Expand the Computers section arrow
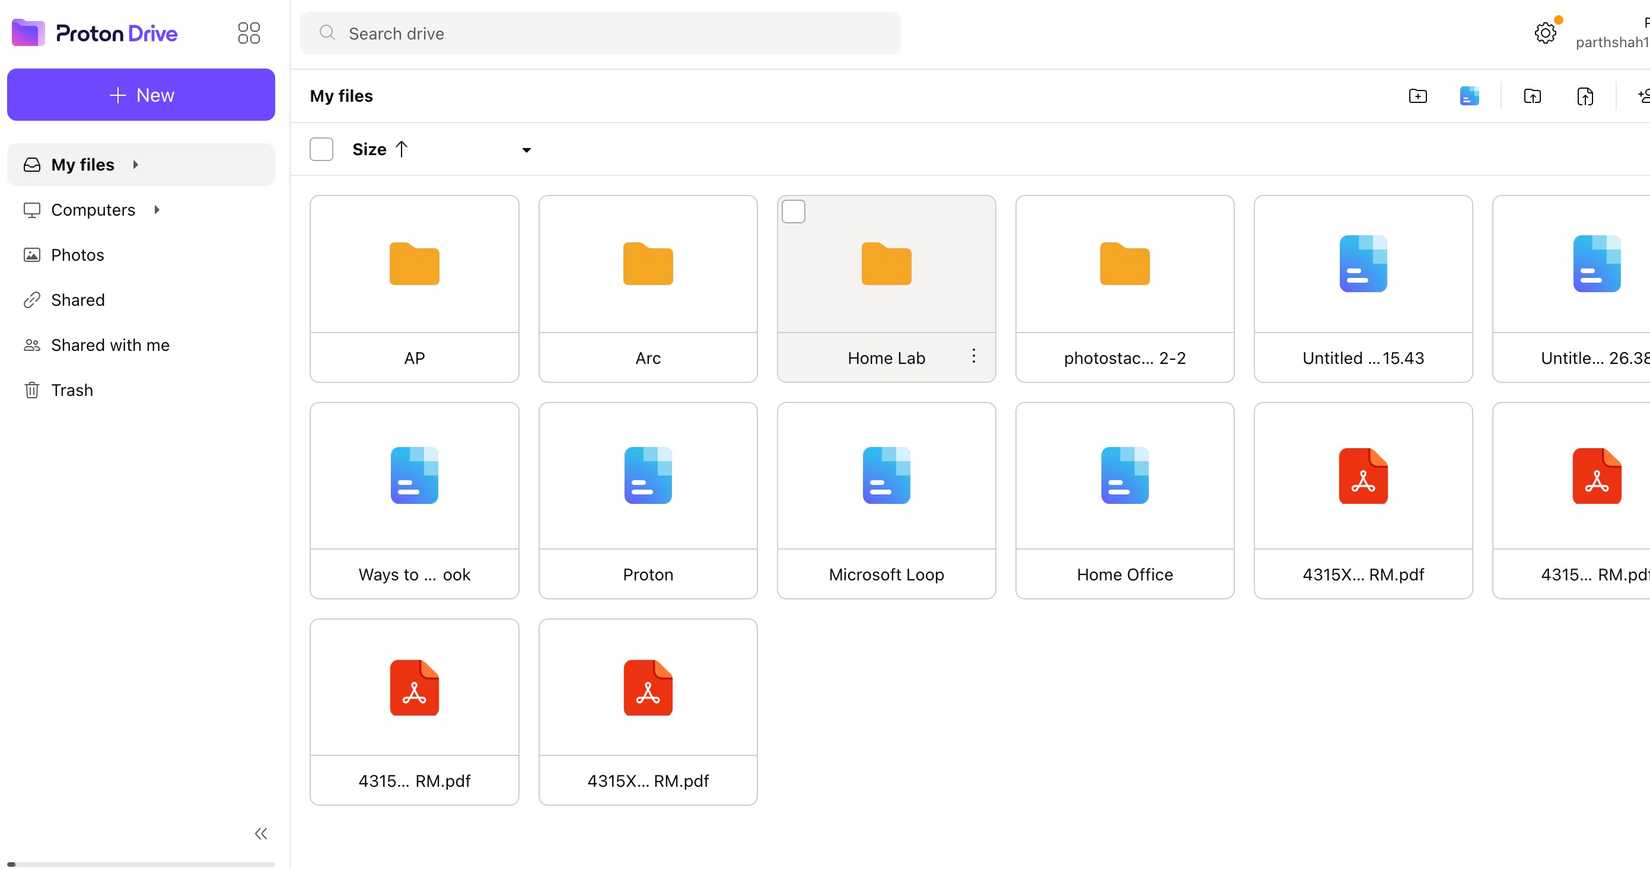The image size is (1650, 869). pos(156,210)
